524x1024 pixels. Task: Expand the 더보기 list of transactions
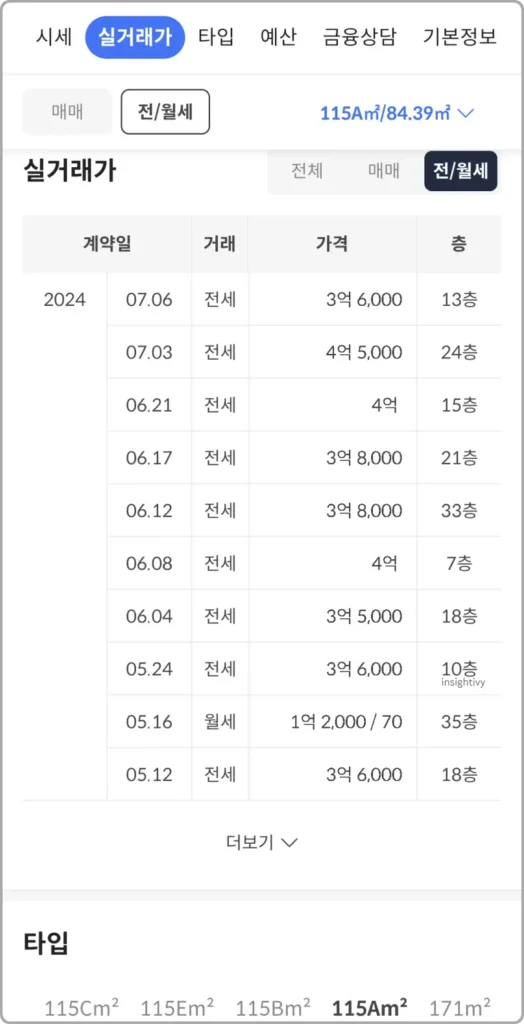[x=262, y=842]
